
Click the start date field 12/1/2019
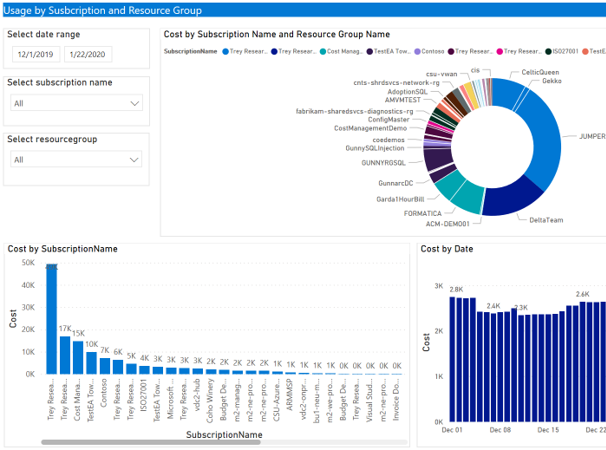(36, 55)
